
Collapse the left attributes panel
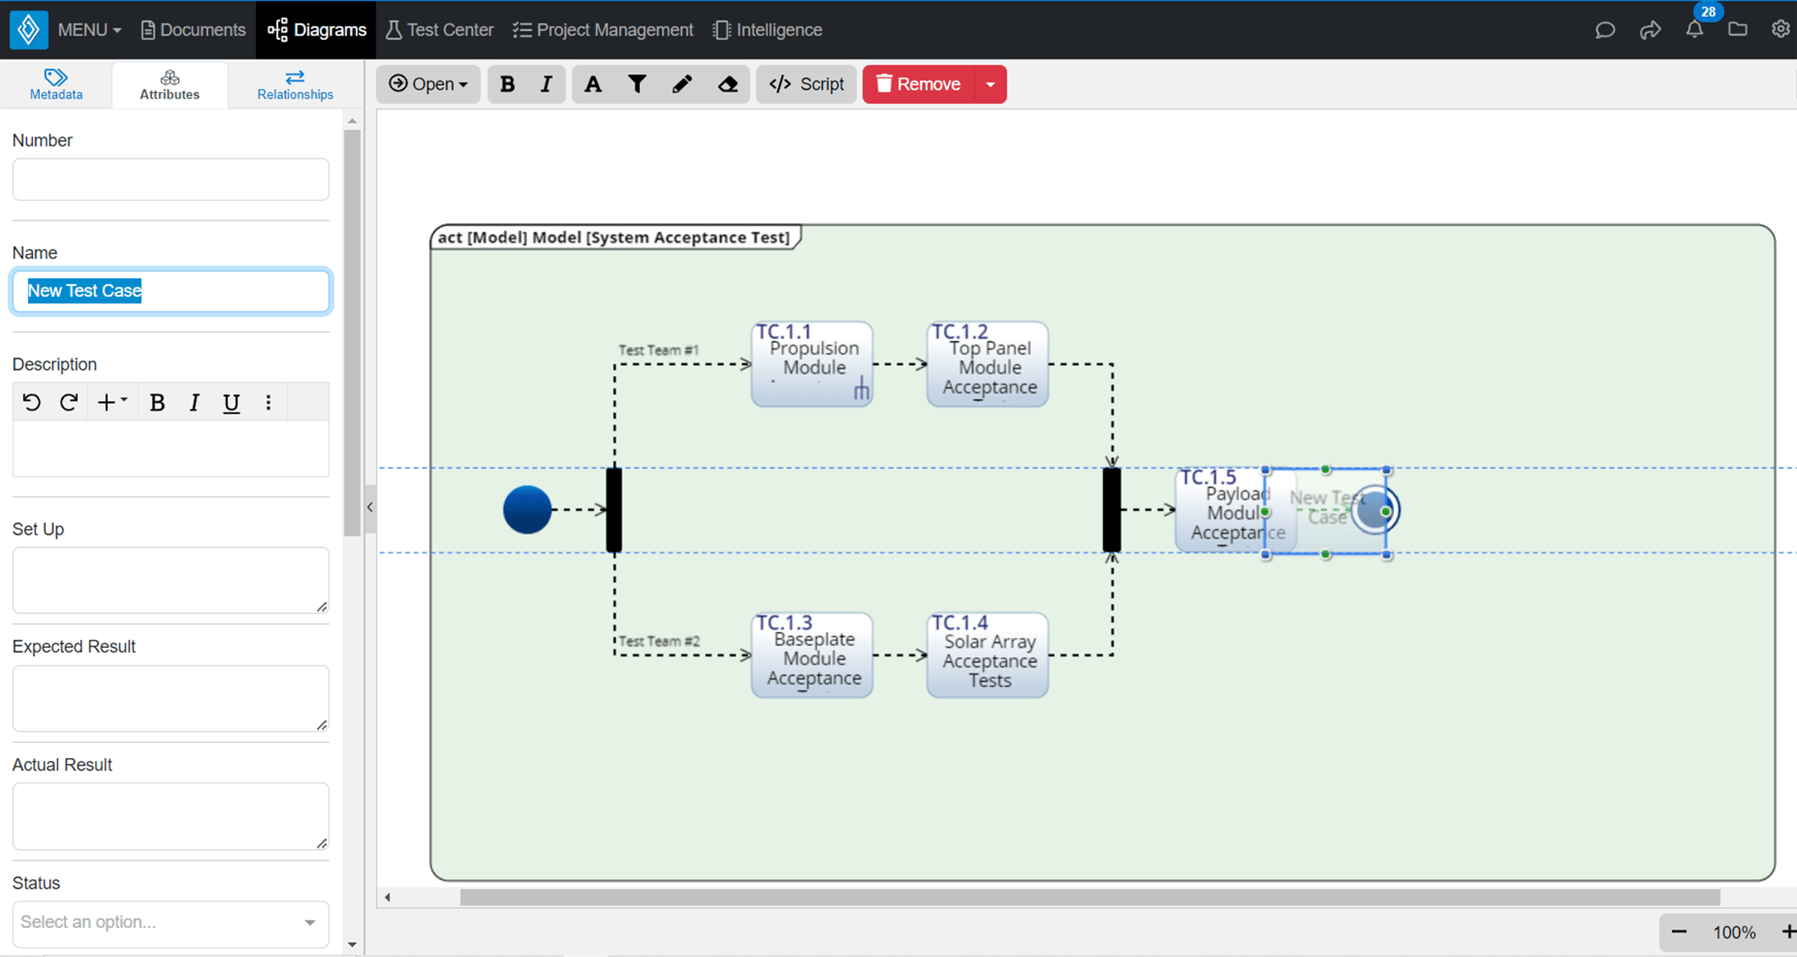[368, 507]
